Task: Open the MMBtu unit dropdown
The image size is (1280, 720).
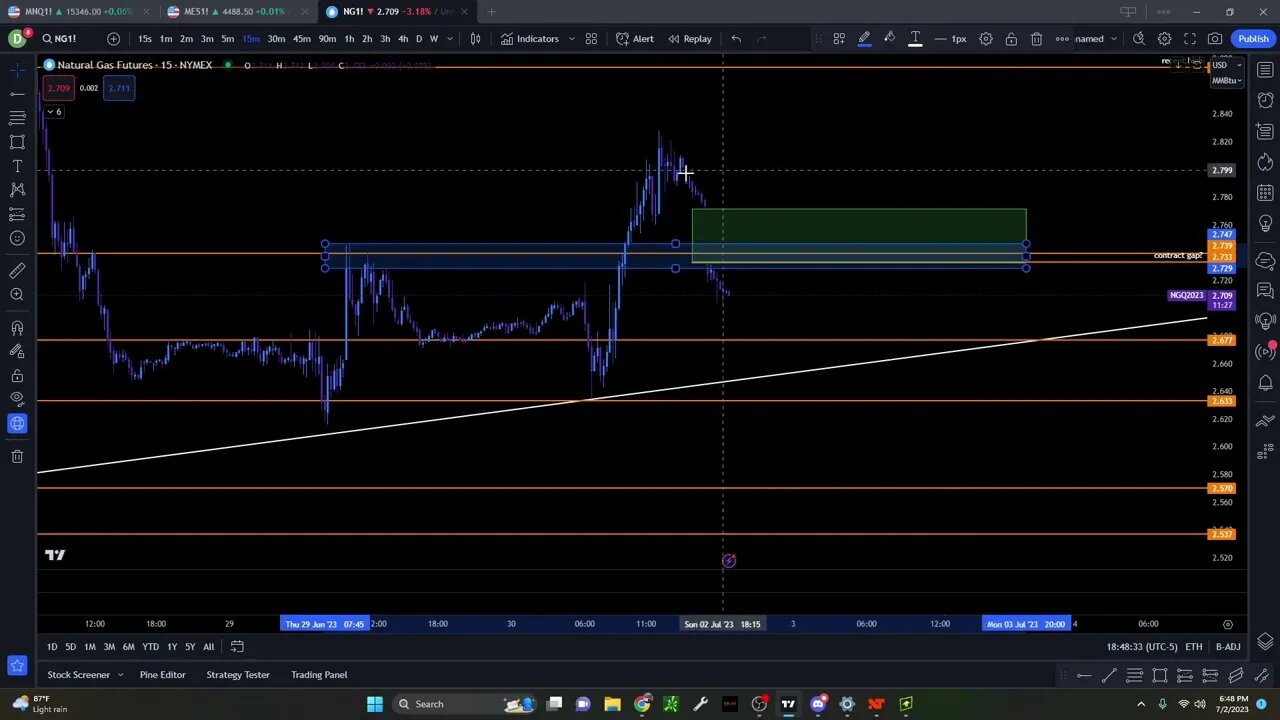Action: [1226, 81]
